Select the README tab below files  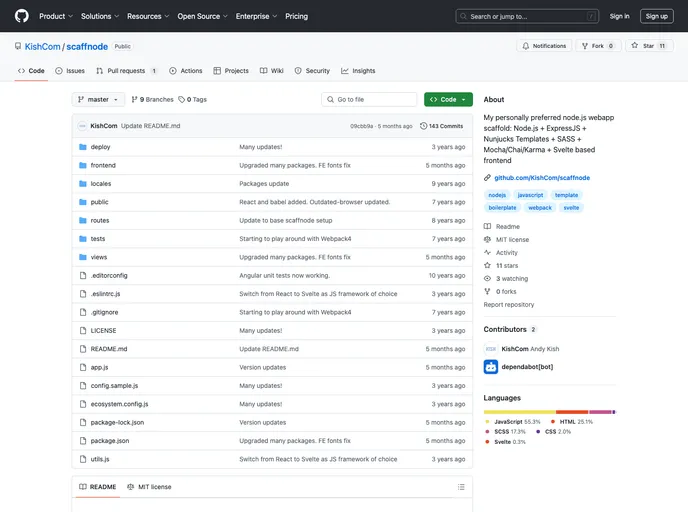coord(97,487)
